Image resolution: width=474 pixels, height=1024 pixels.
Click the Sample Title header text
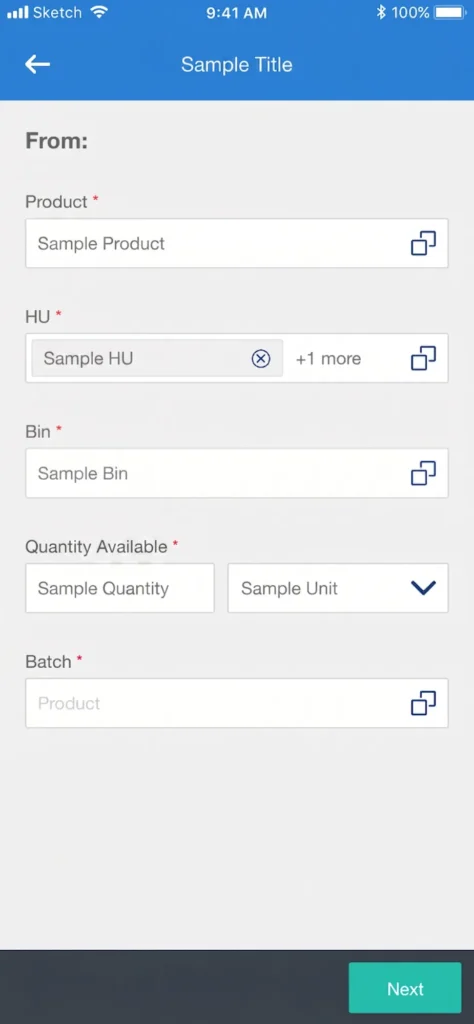click(x=236, y=65)
